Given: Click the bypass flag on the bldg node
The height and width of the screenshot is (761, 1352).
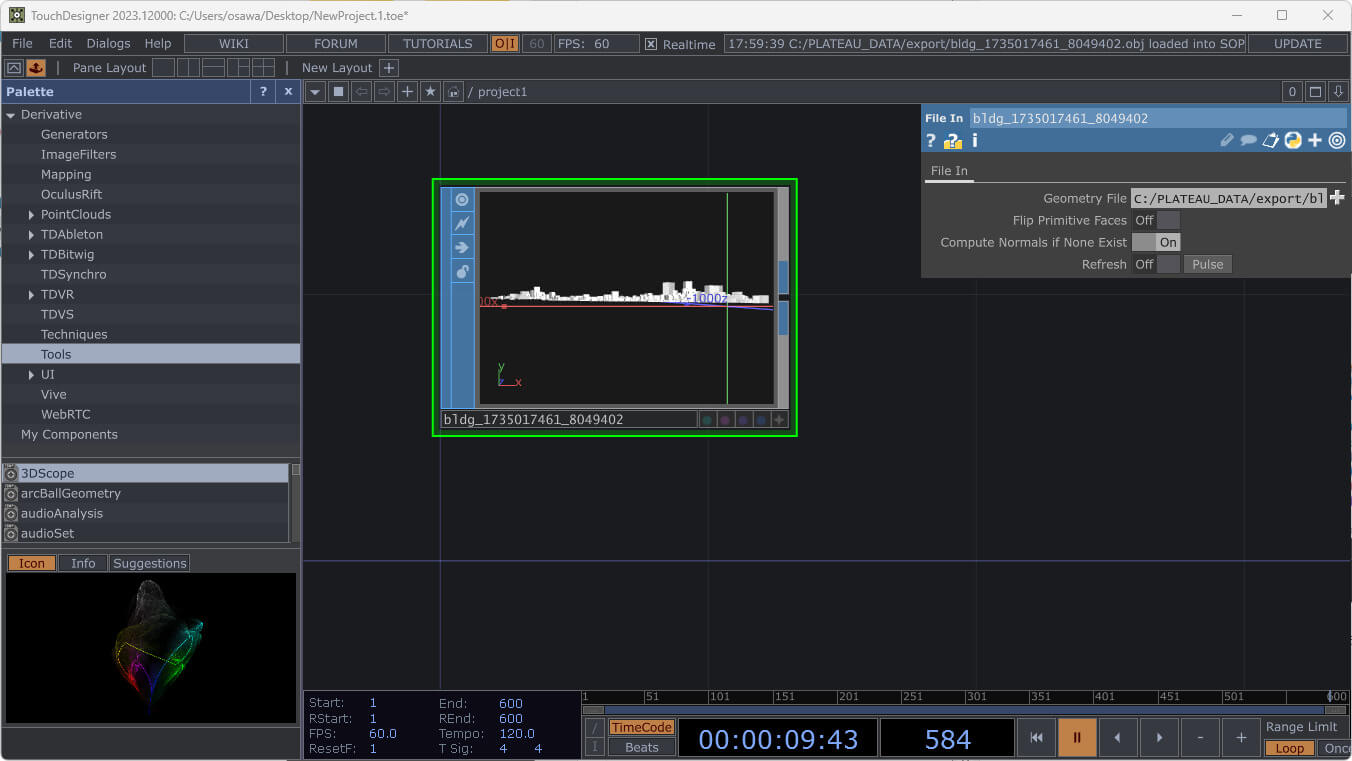Looking at the screenshot, I should tap(462, 224).
